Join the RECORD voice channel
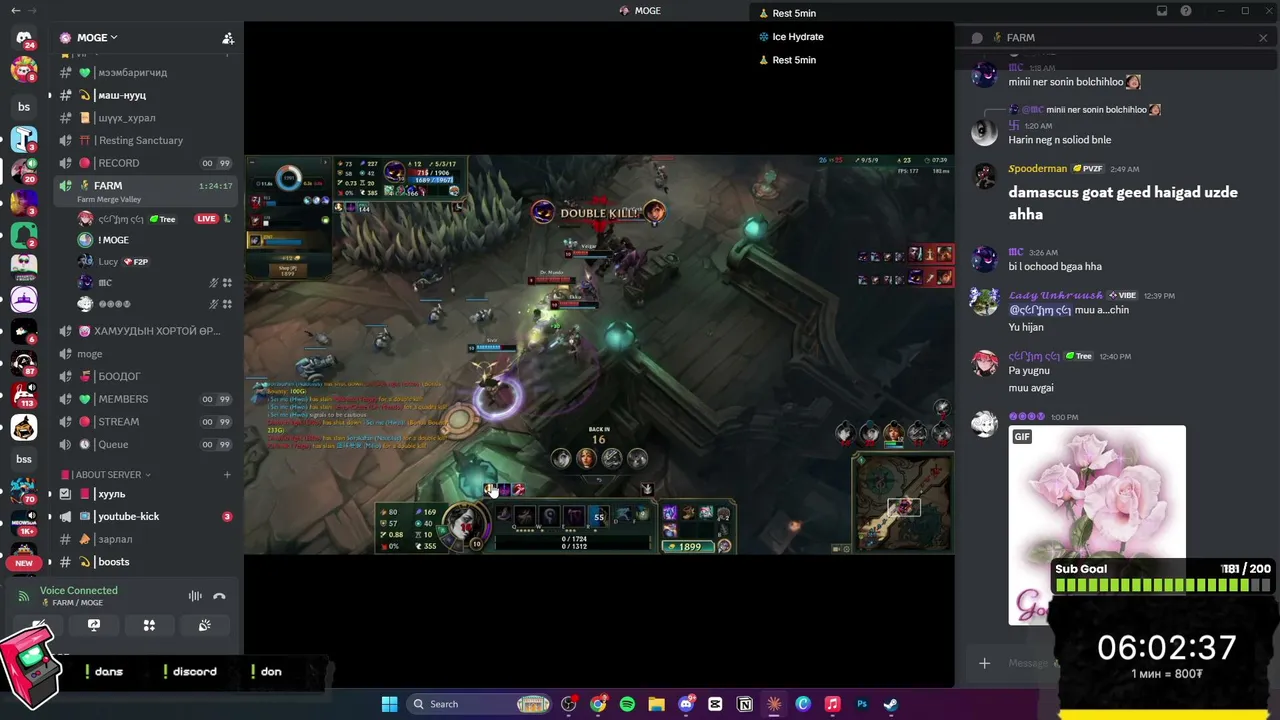This screenshot has height=720, width=1280. point(146,163)
